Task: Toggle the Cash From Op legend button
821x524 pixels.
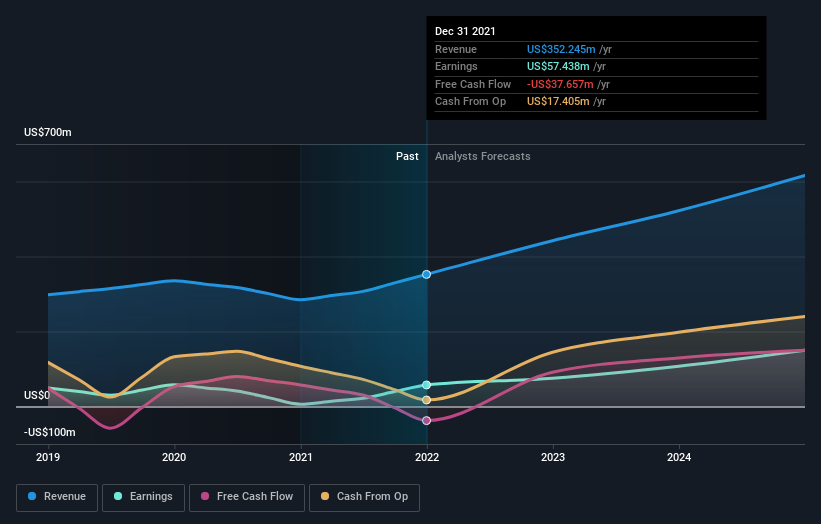Action: pyautogui.click(x=364, y=497)
